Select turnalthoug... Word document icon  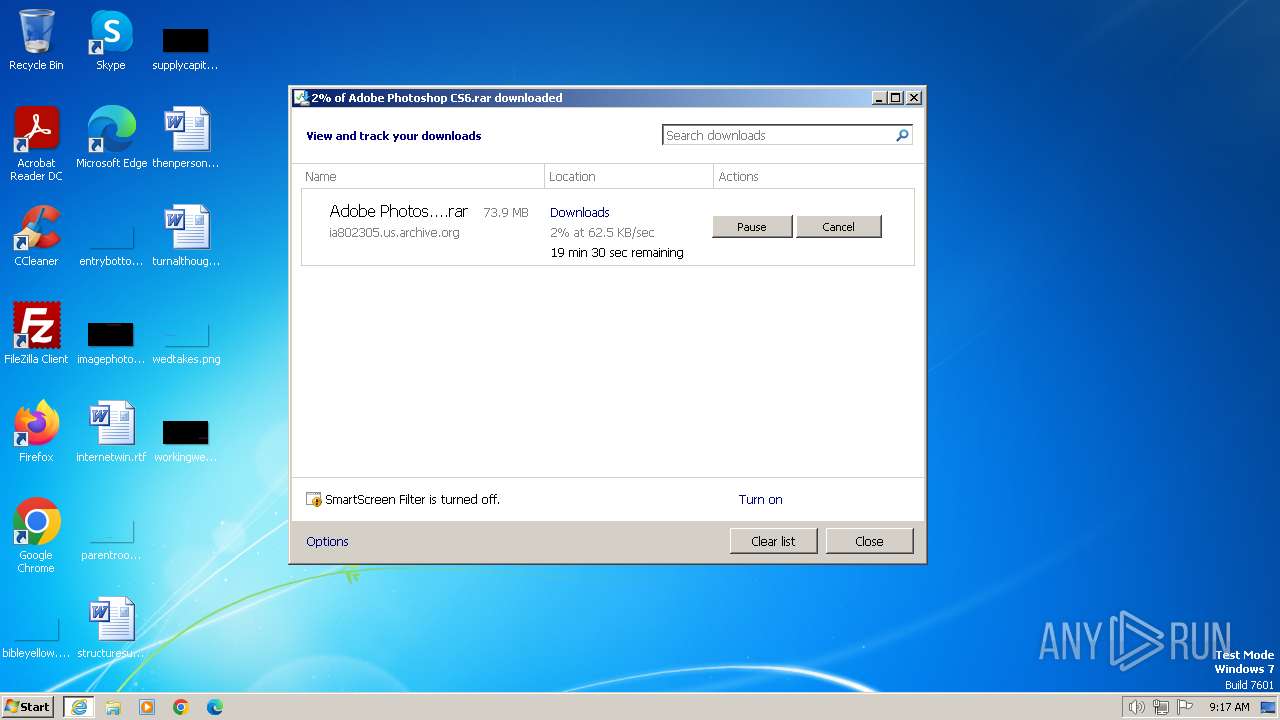point(185,236)
